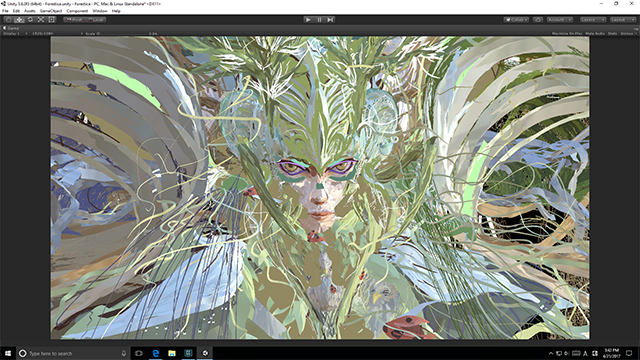Click the taskbar clock and date
640x360 pixels.
pos(611,353)
